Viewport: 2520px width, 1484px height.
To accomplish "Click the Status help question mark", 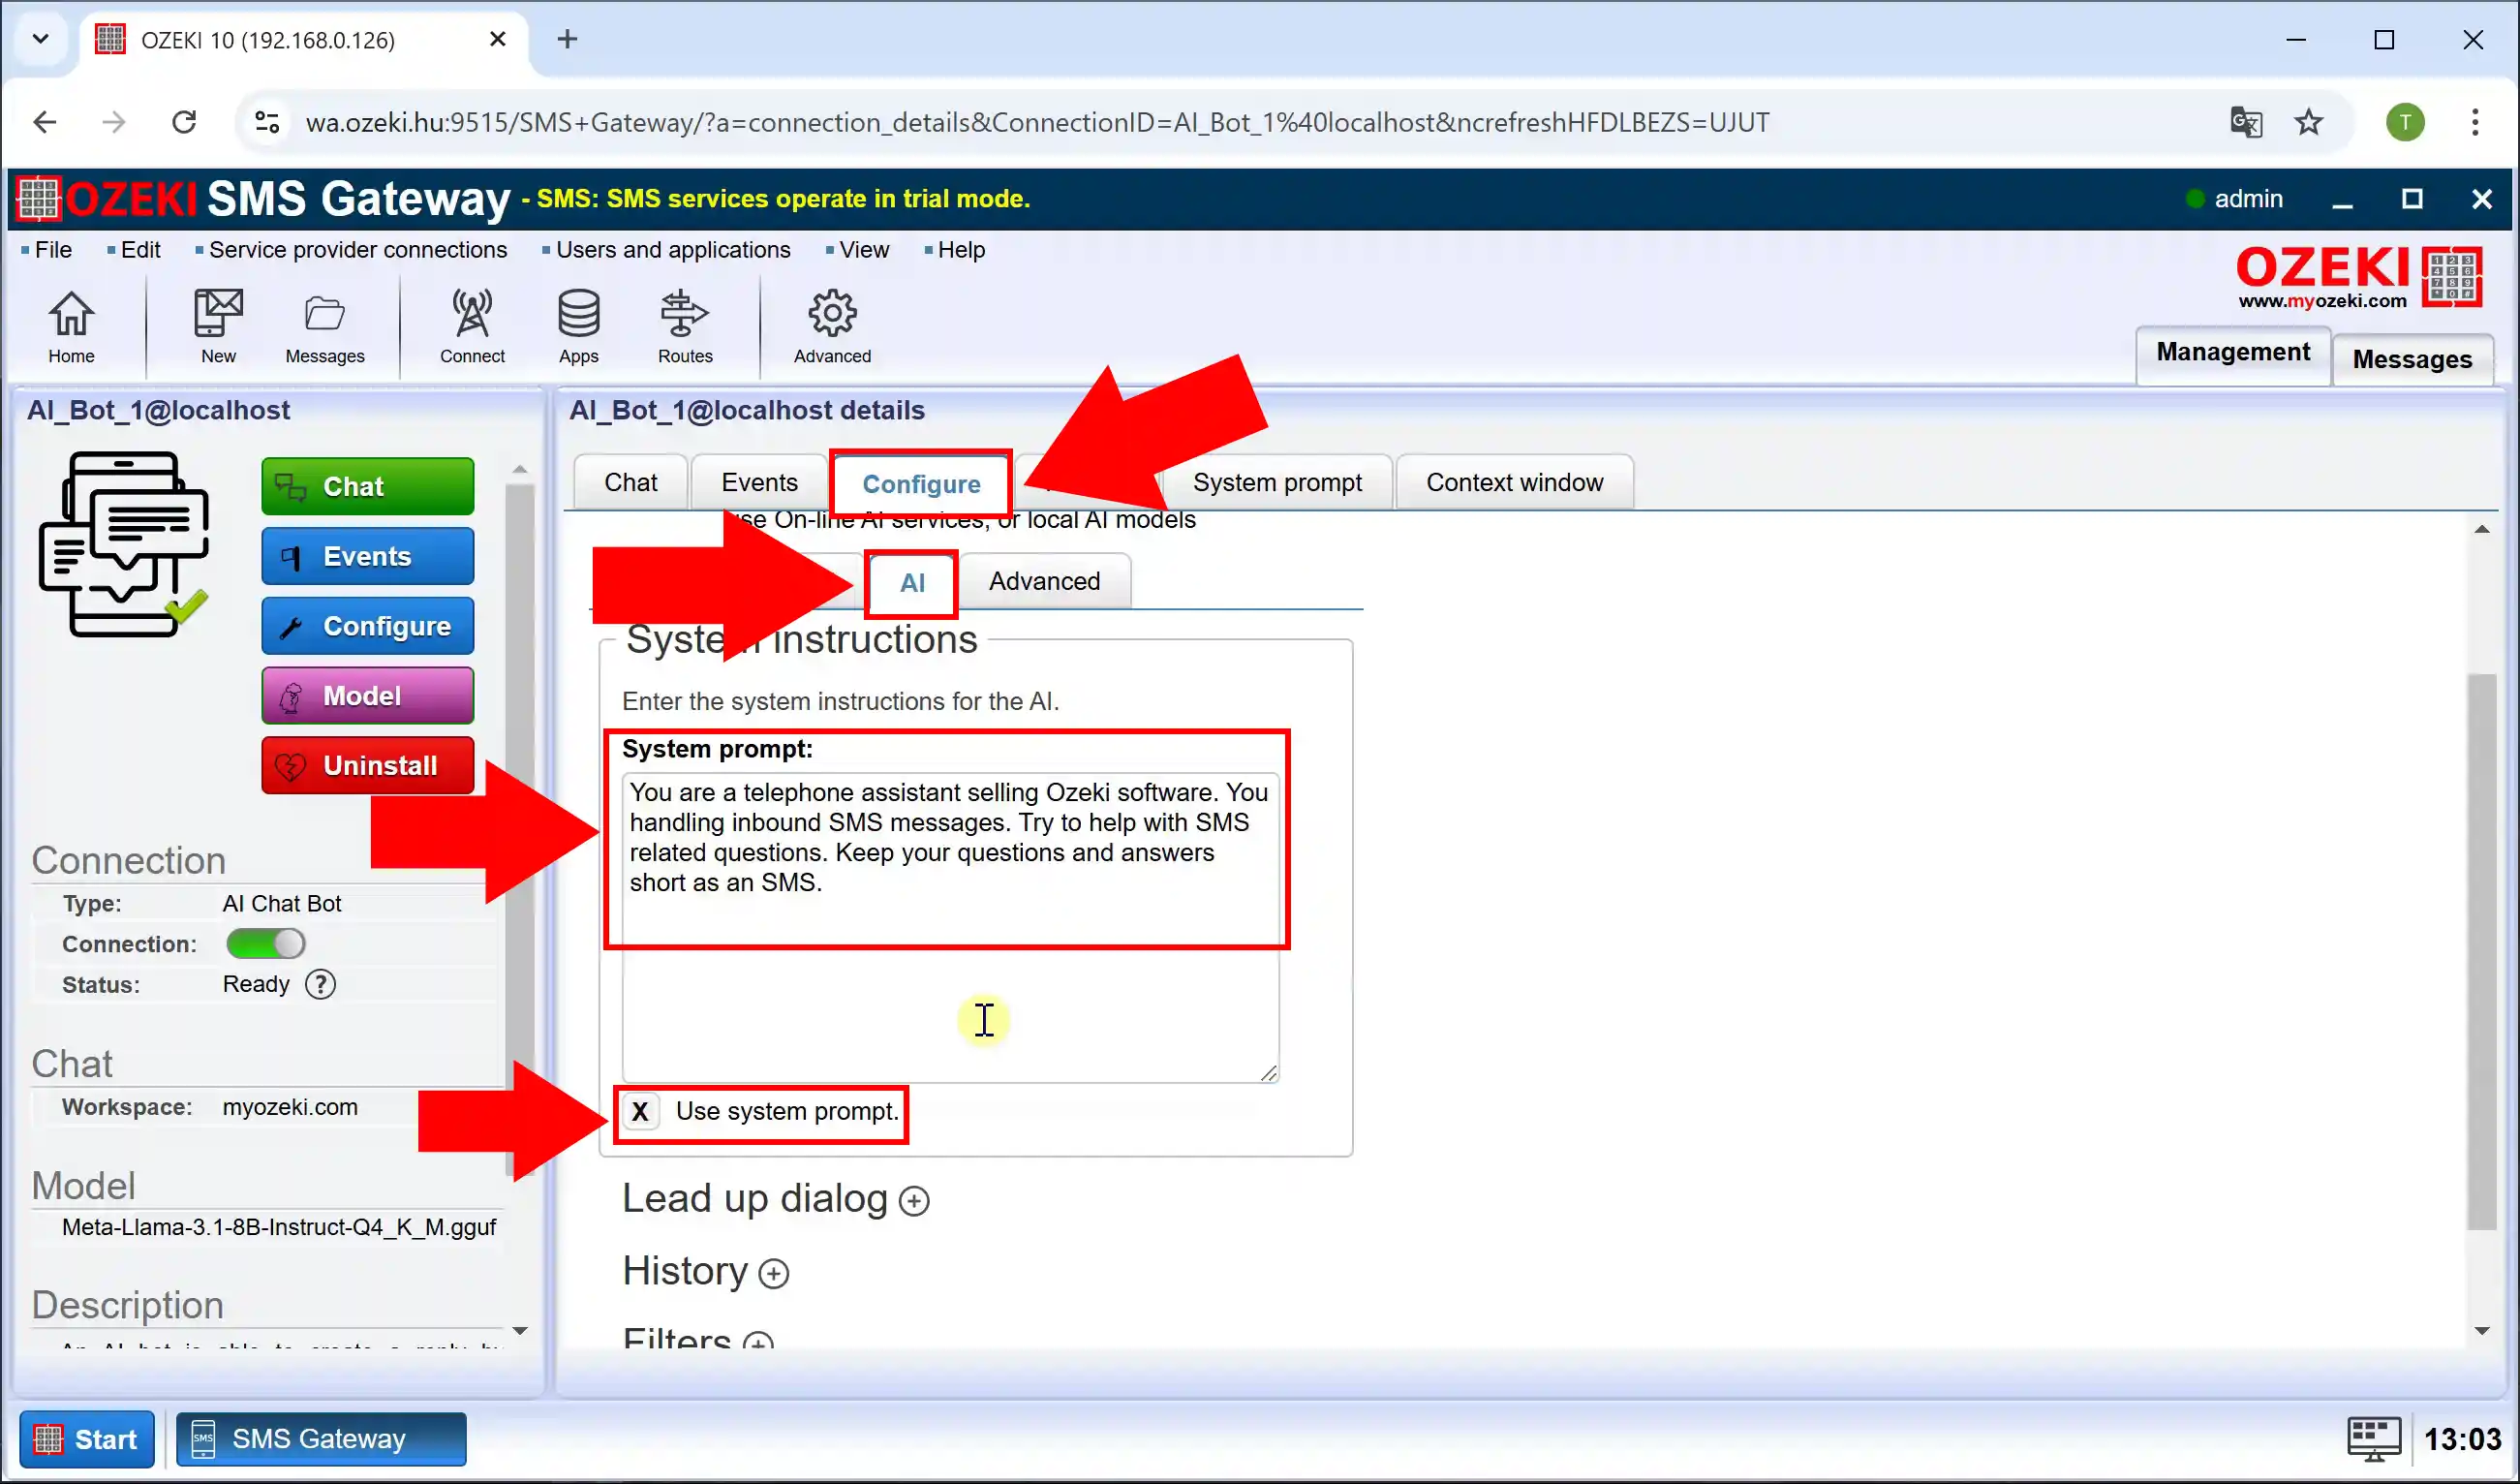I will [320, 985].
